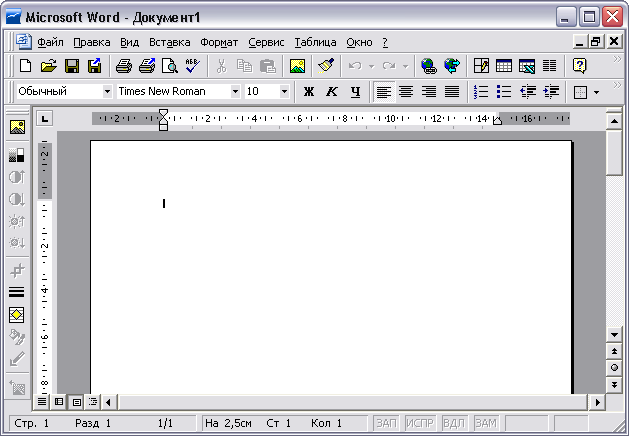Viewport: 629px width, 436px height.
Task: Center-align text with the center button
Action: tap(406, 92)
